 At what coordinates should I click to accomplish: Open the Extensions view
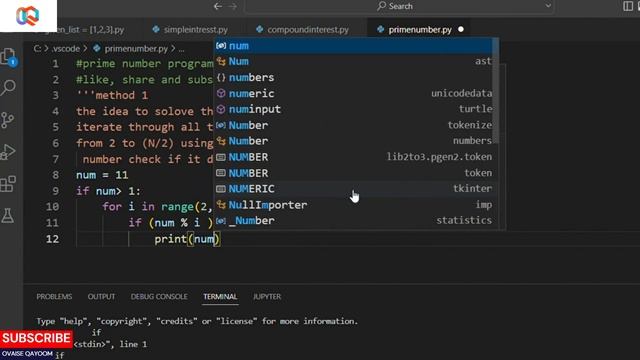[8, 184]
